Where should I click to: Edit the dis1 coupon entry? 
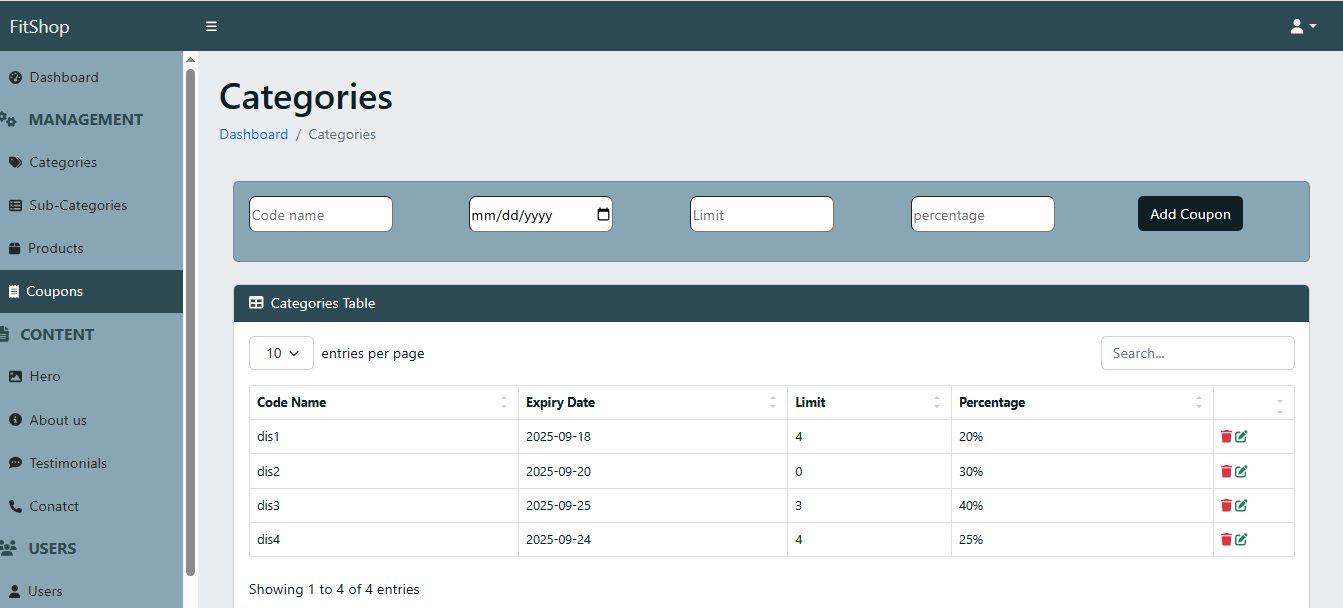(x=1242, y=437)
